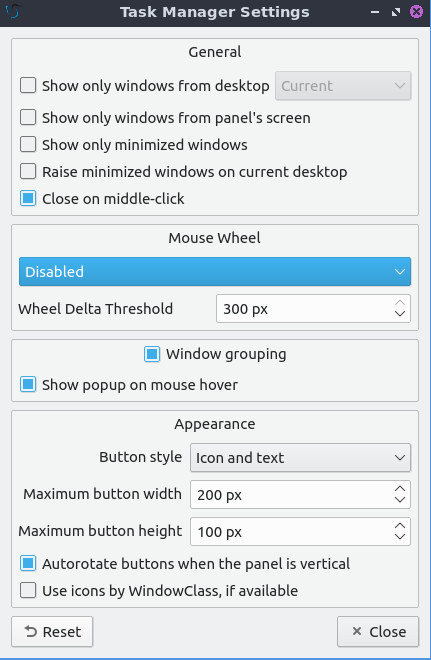Decrease Maximum button height using down arrow
Screen dimensions: 431x660
coord(400,537)
